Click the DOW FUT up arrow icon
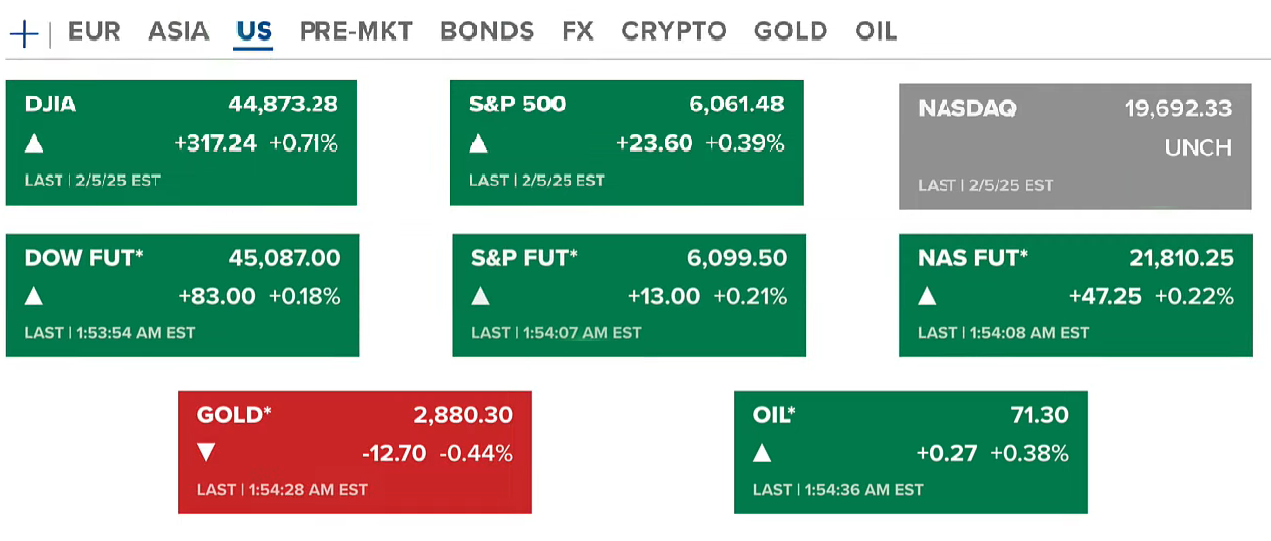 point(34,296)
